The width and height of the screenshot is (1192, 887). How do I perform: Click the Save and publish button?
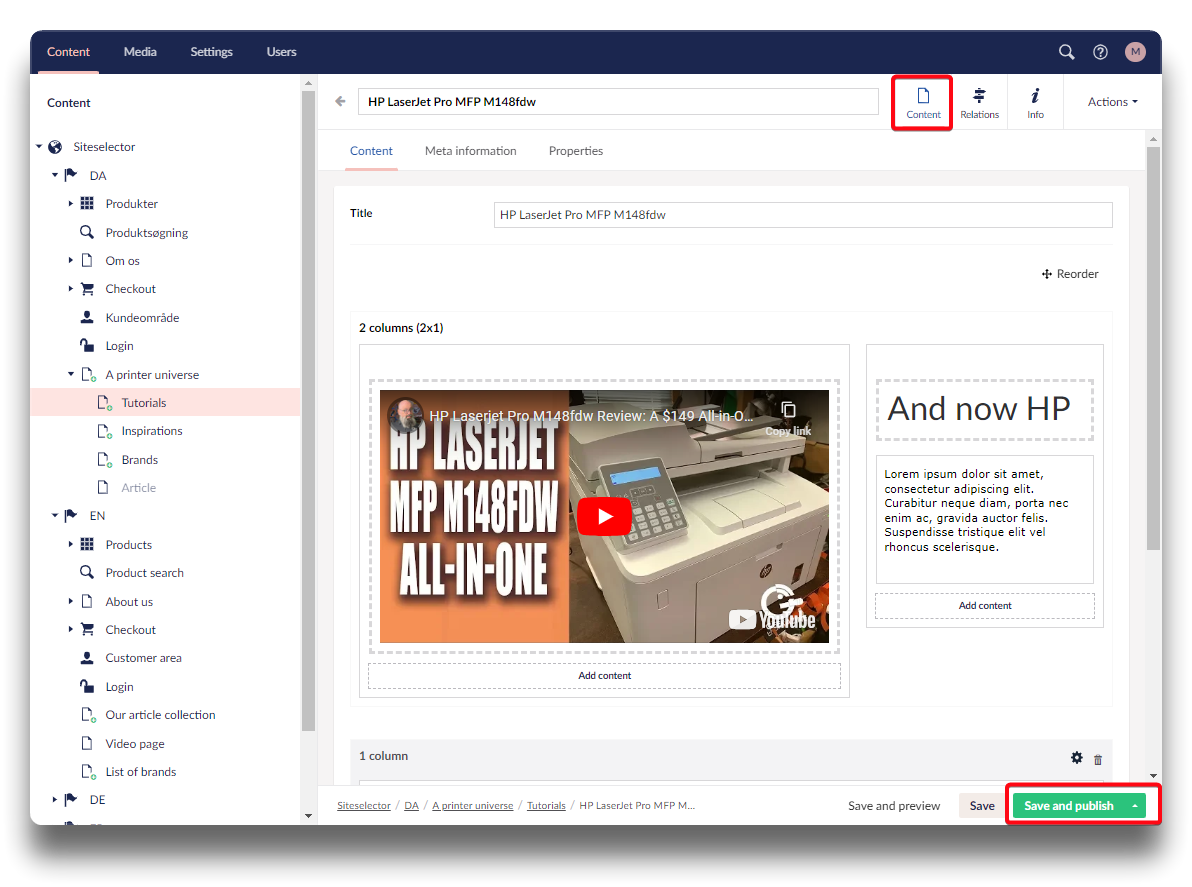[x=1068, y=806]
